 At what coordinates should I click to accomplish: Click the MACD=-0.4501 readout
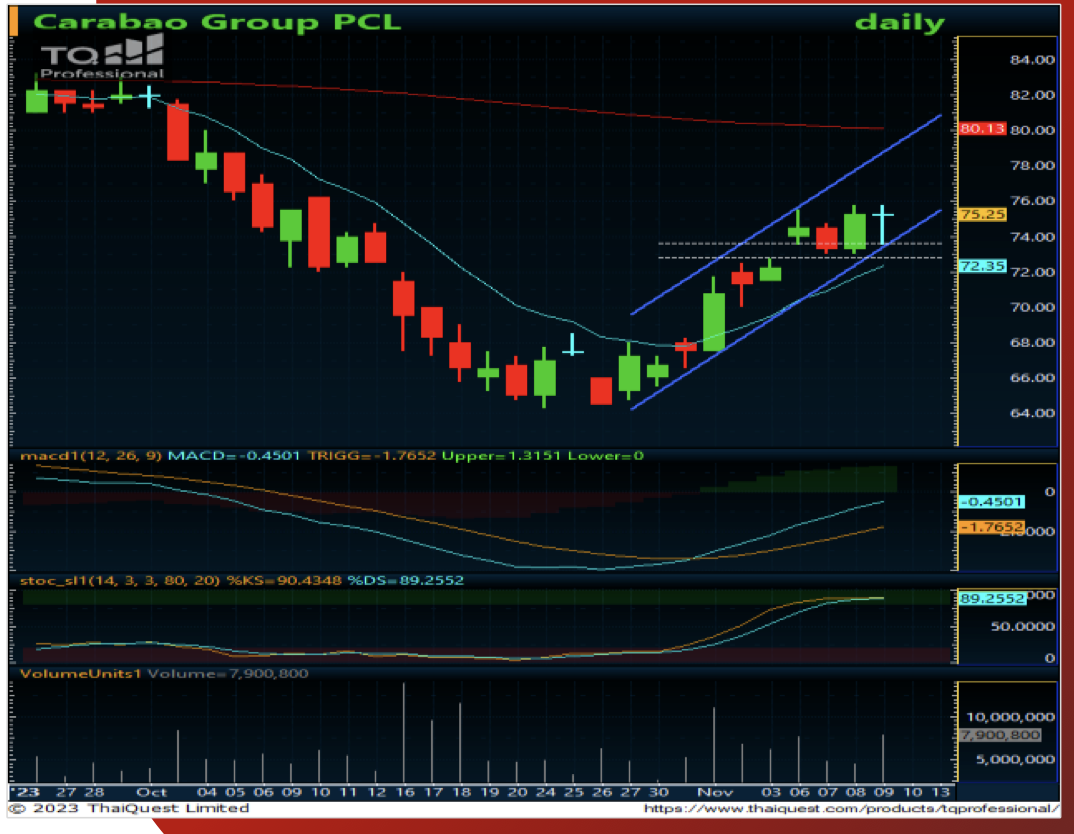(234, 455)
